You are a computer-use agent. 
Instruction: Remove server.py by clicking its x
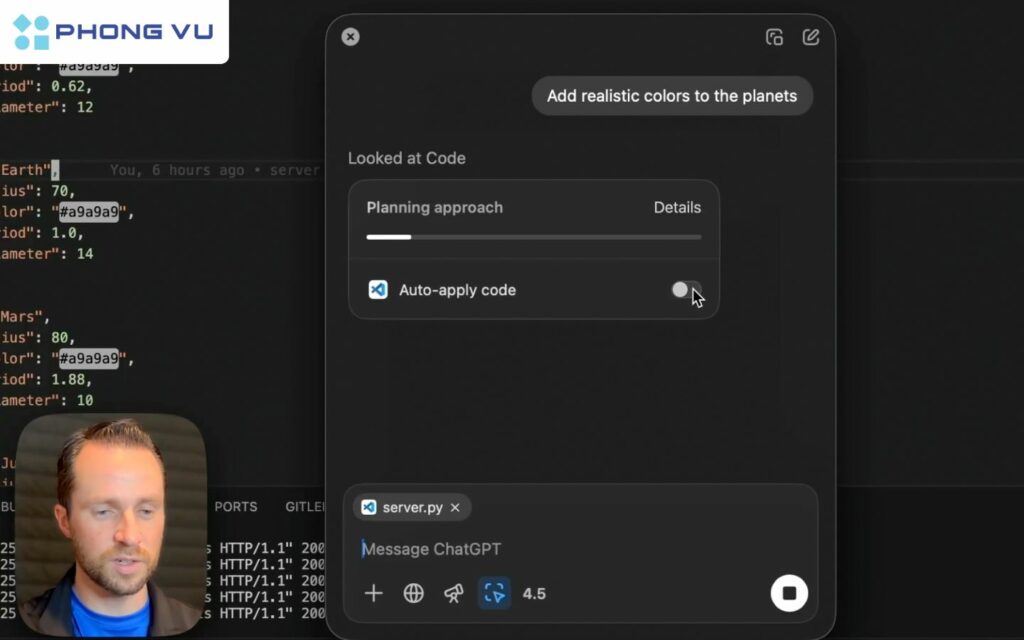[455, 507]
